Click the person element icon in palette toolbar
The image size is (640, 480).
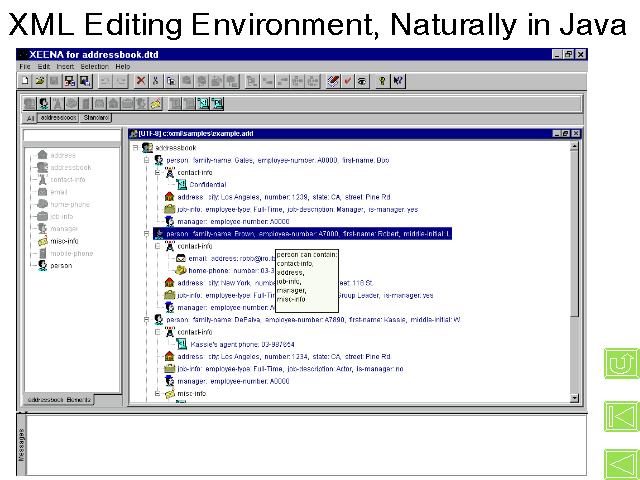pos(43,104)
